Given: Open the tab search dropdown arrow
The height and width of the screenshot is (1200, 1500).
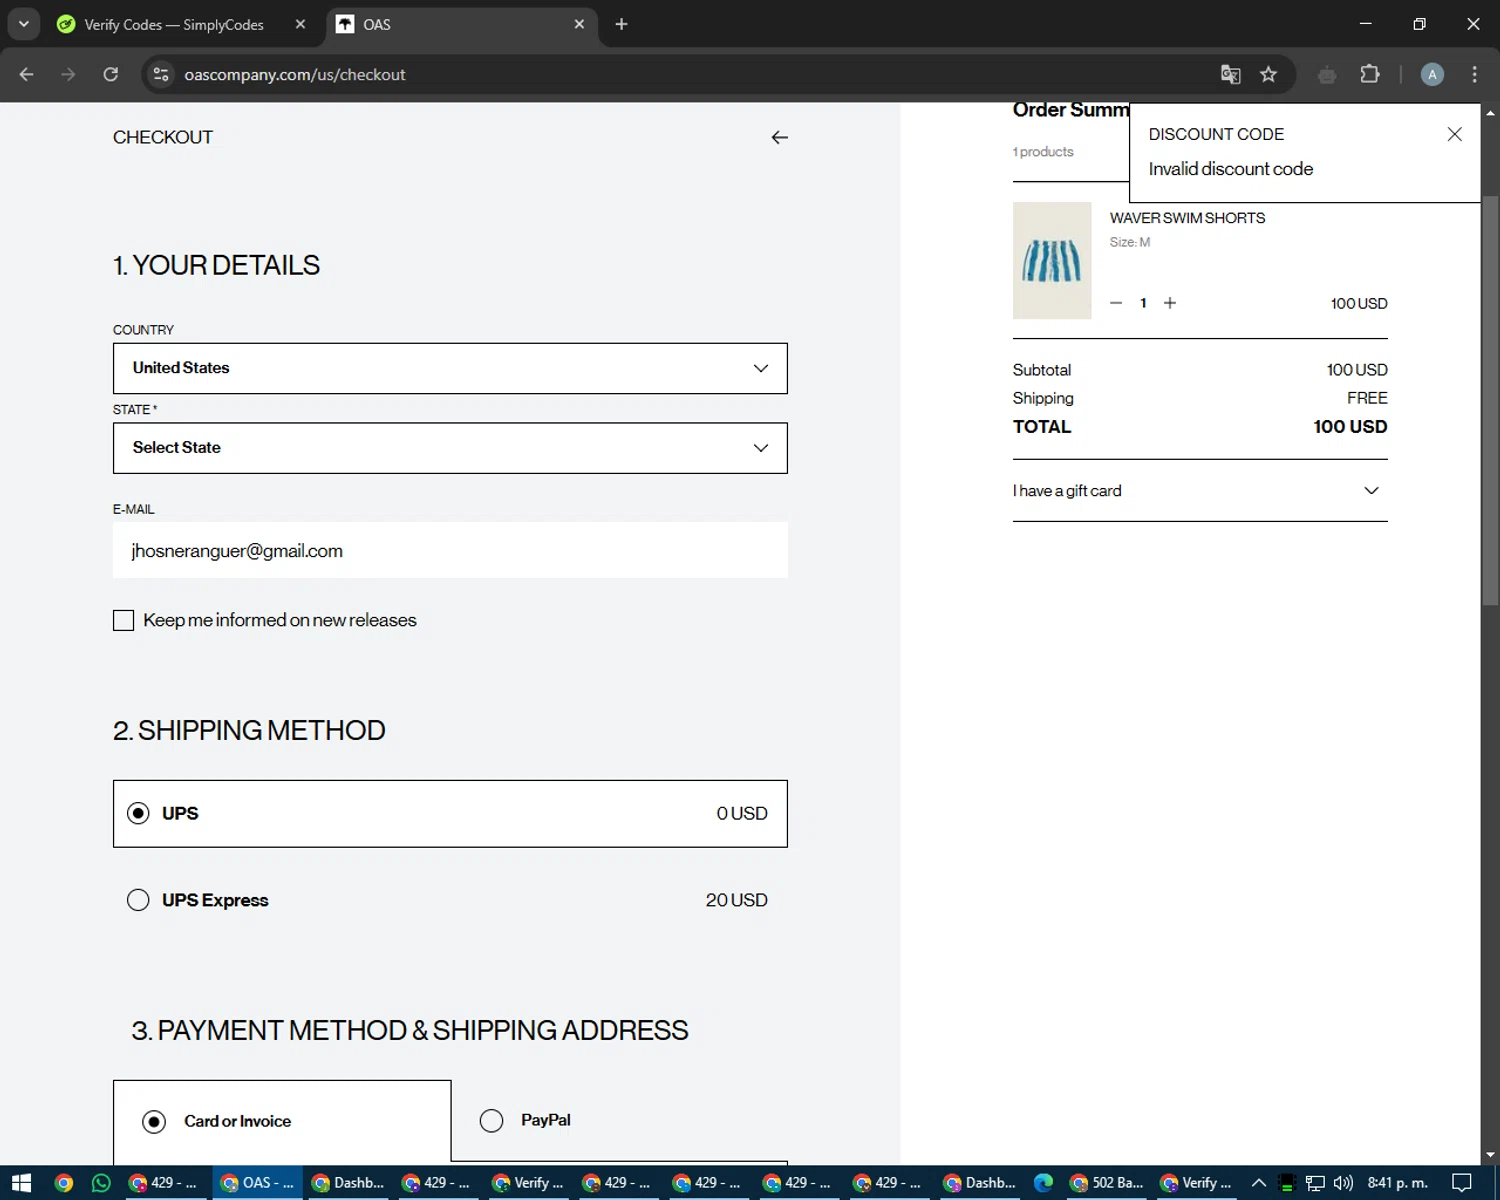Looking at the screenshot, I should pyautogui.click(x=23, y=24).
